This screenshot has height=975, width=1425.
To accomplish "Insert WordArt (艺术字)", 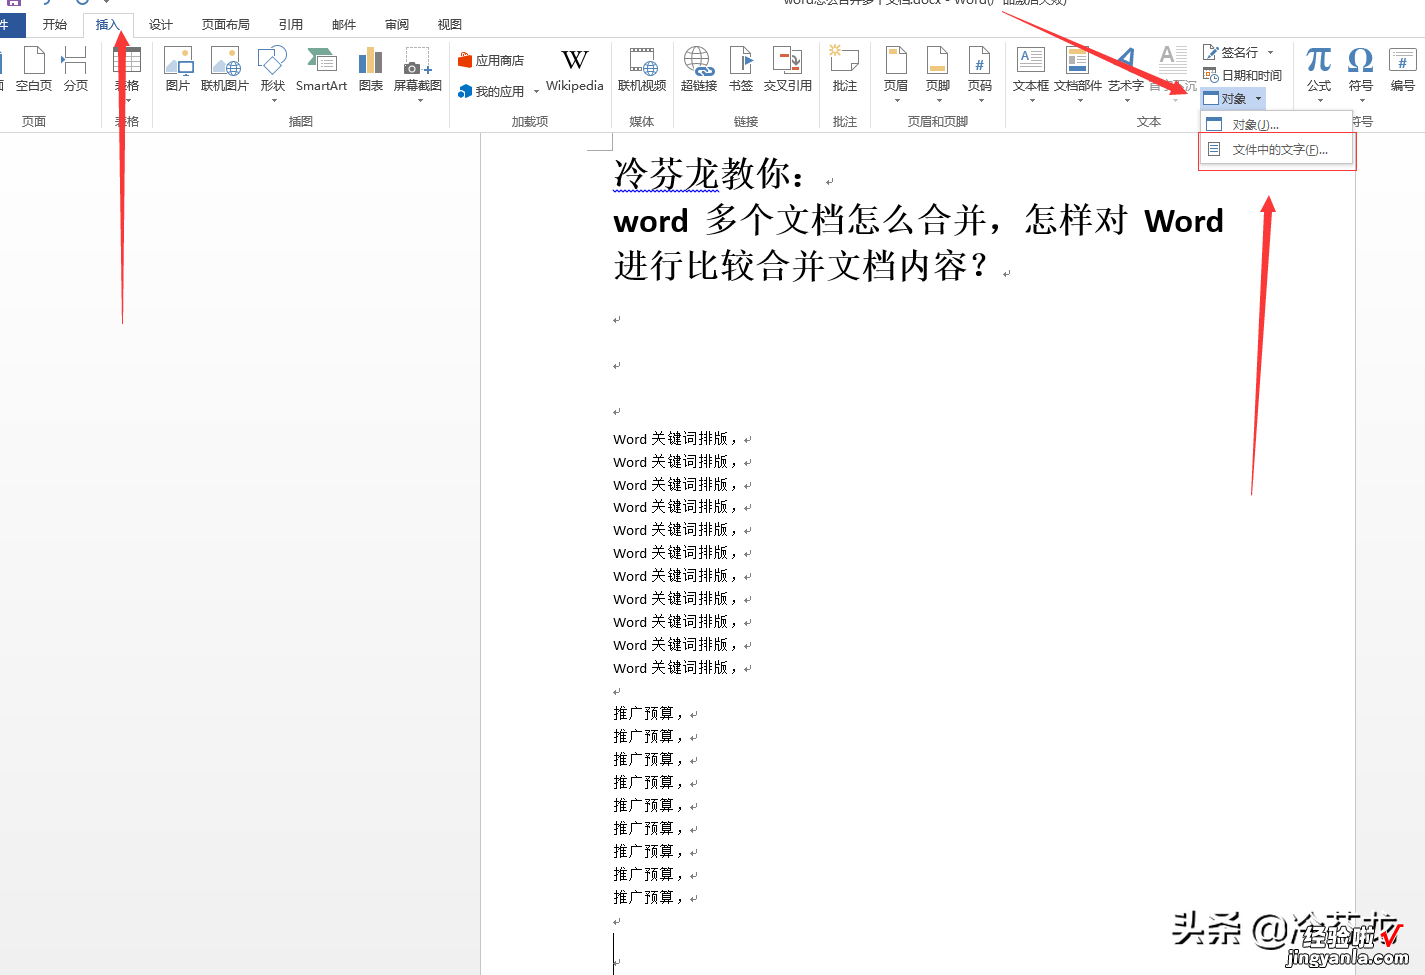I will coord(1126,72).
